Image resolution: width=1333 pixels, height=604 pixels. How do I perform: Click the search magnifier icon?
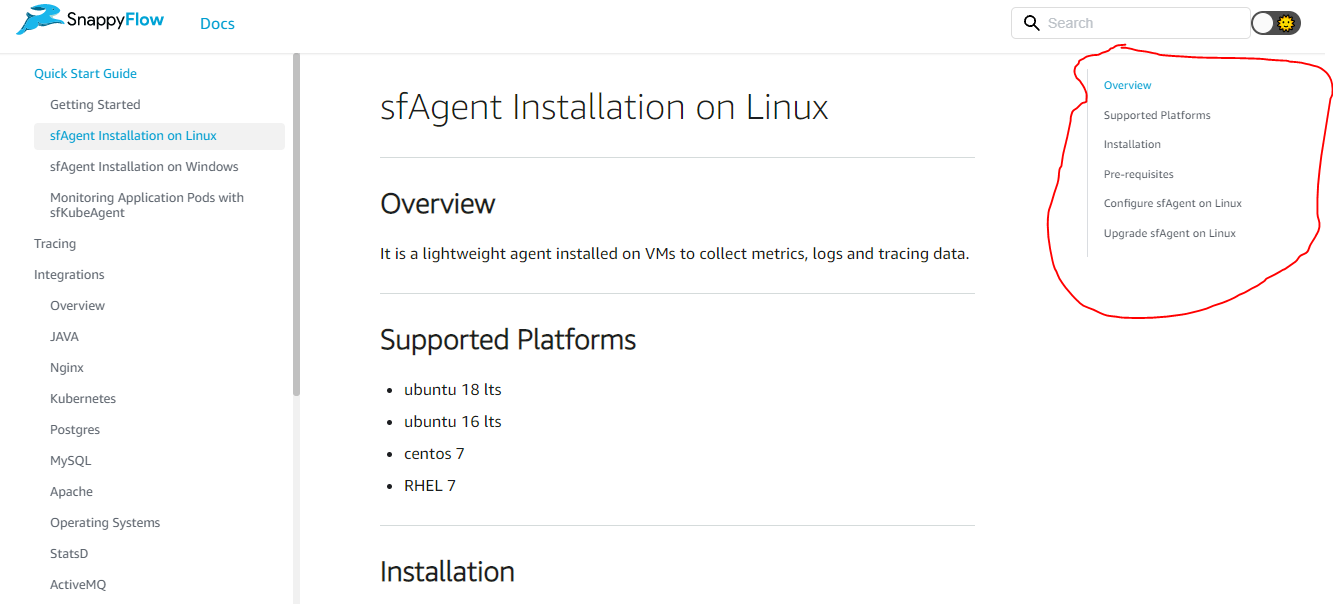1032,23
